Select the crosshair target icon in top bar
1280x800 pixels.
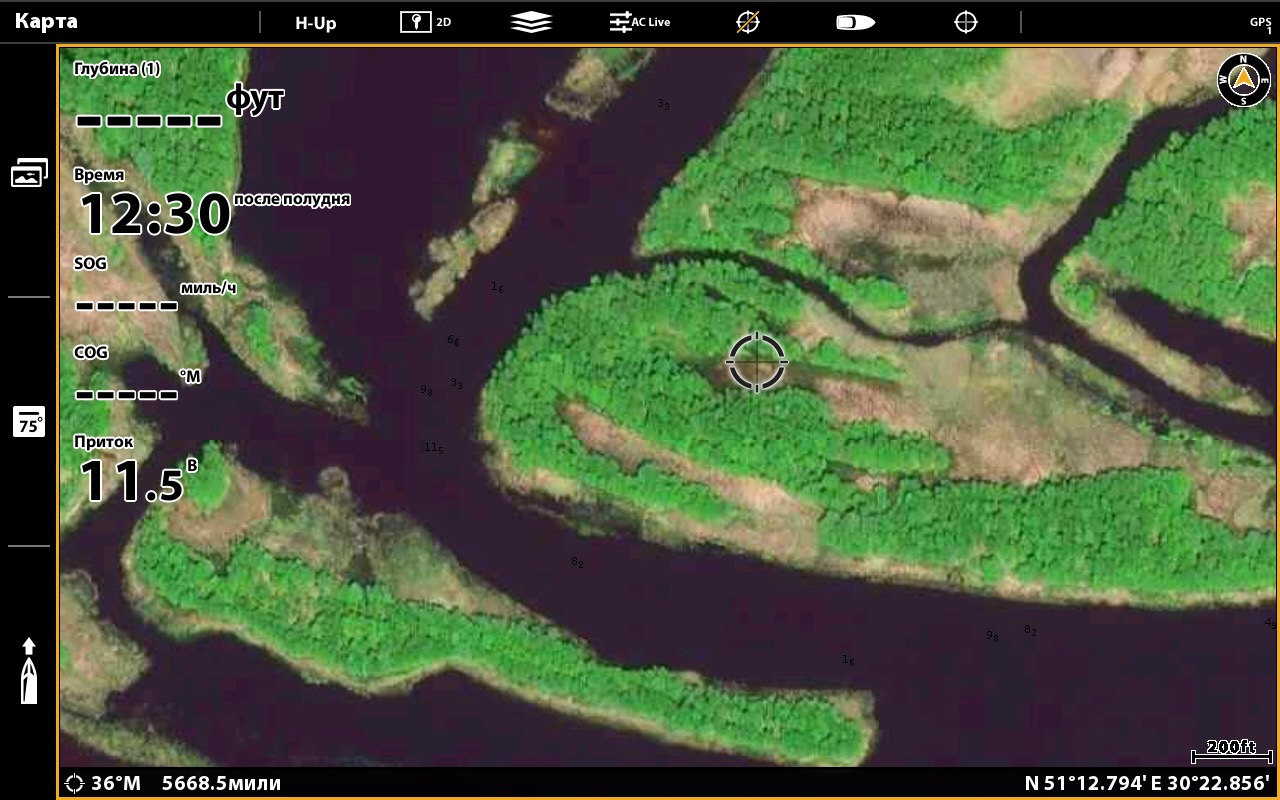tap(965, 22)
